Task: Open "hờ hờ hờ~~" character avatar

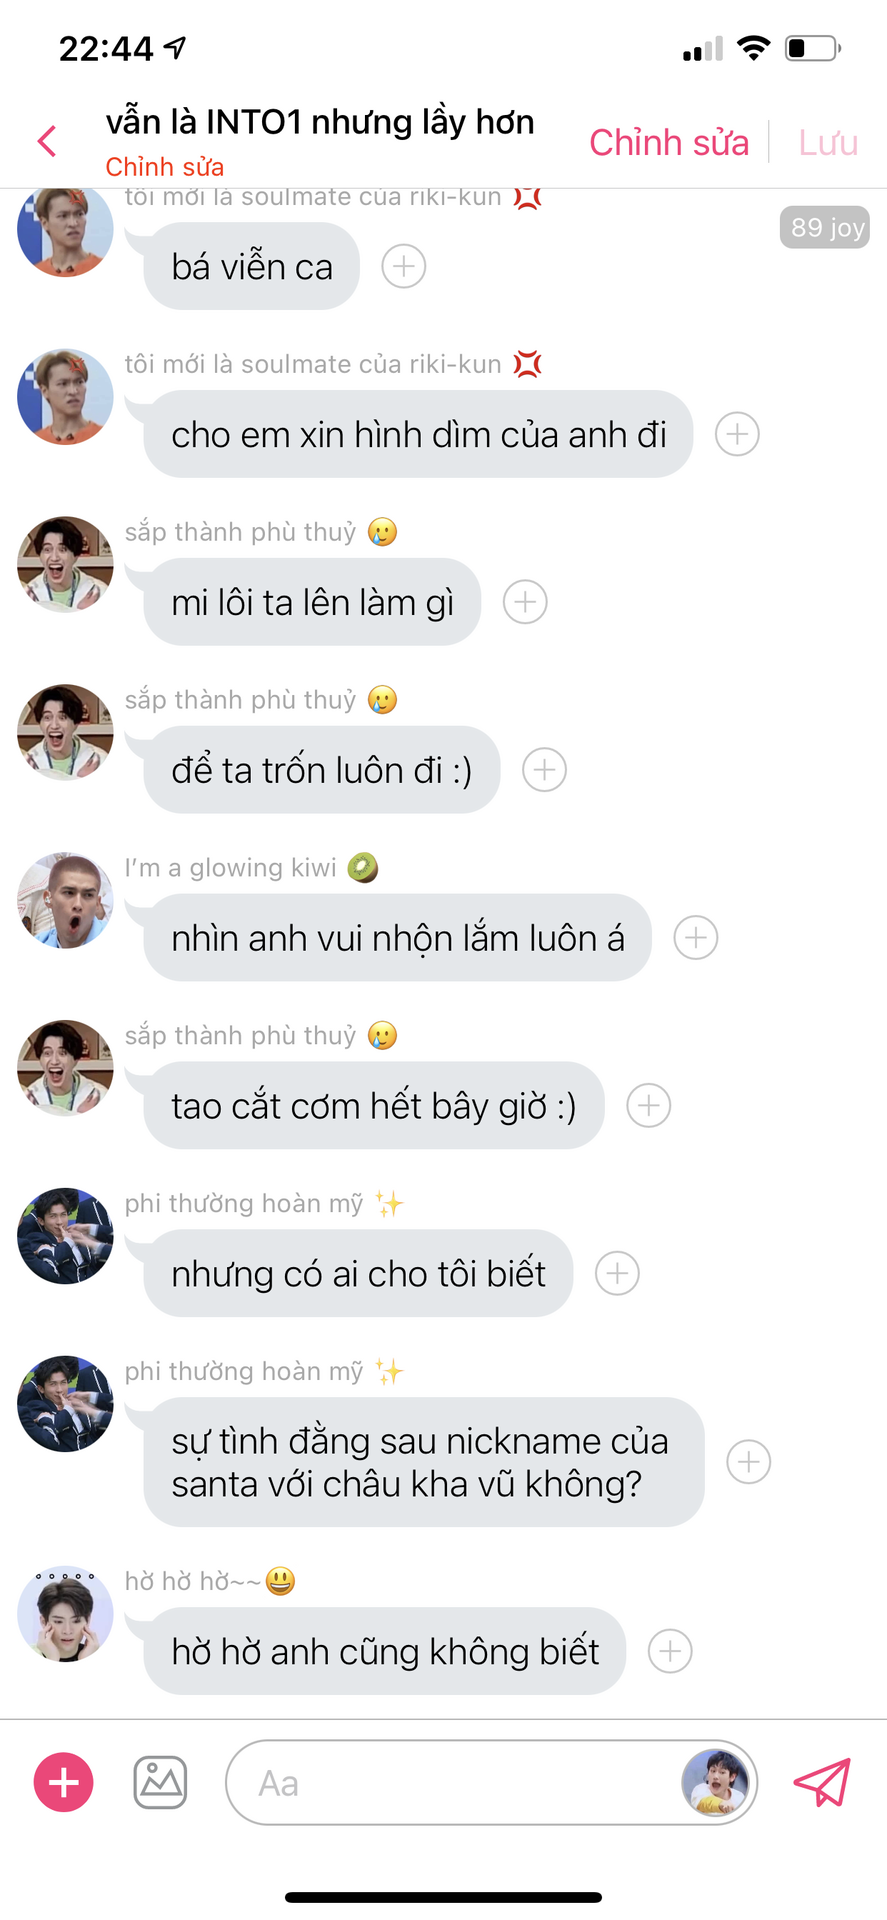Action: pos(65,1613)
